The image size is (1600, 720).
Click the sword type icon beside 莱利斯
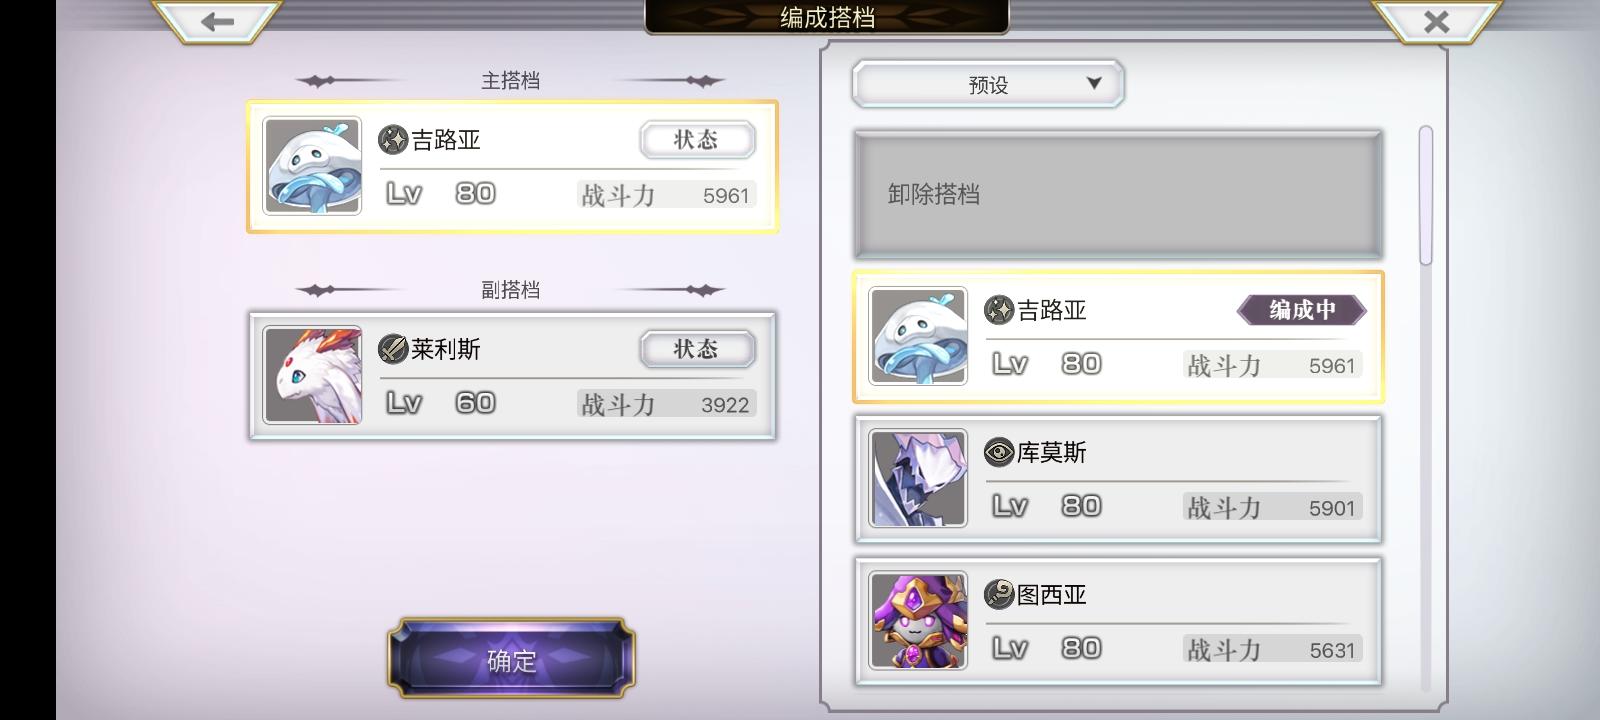click(x=393, y=349)
